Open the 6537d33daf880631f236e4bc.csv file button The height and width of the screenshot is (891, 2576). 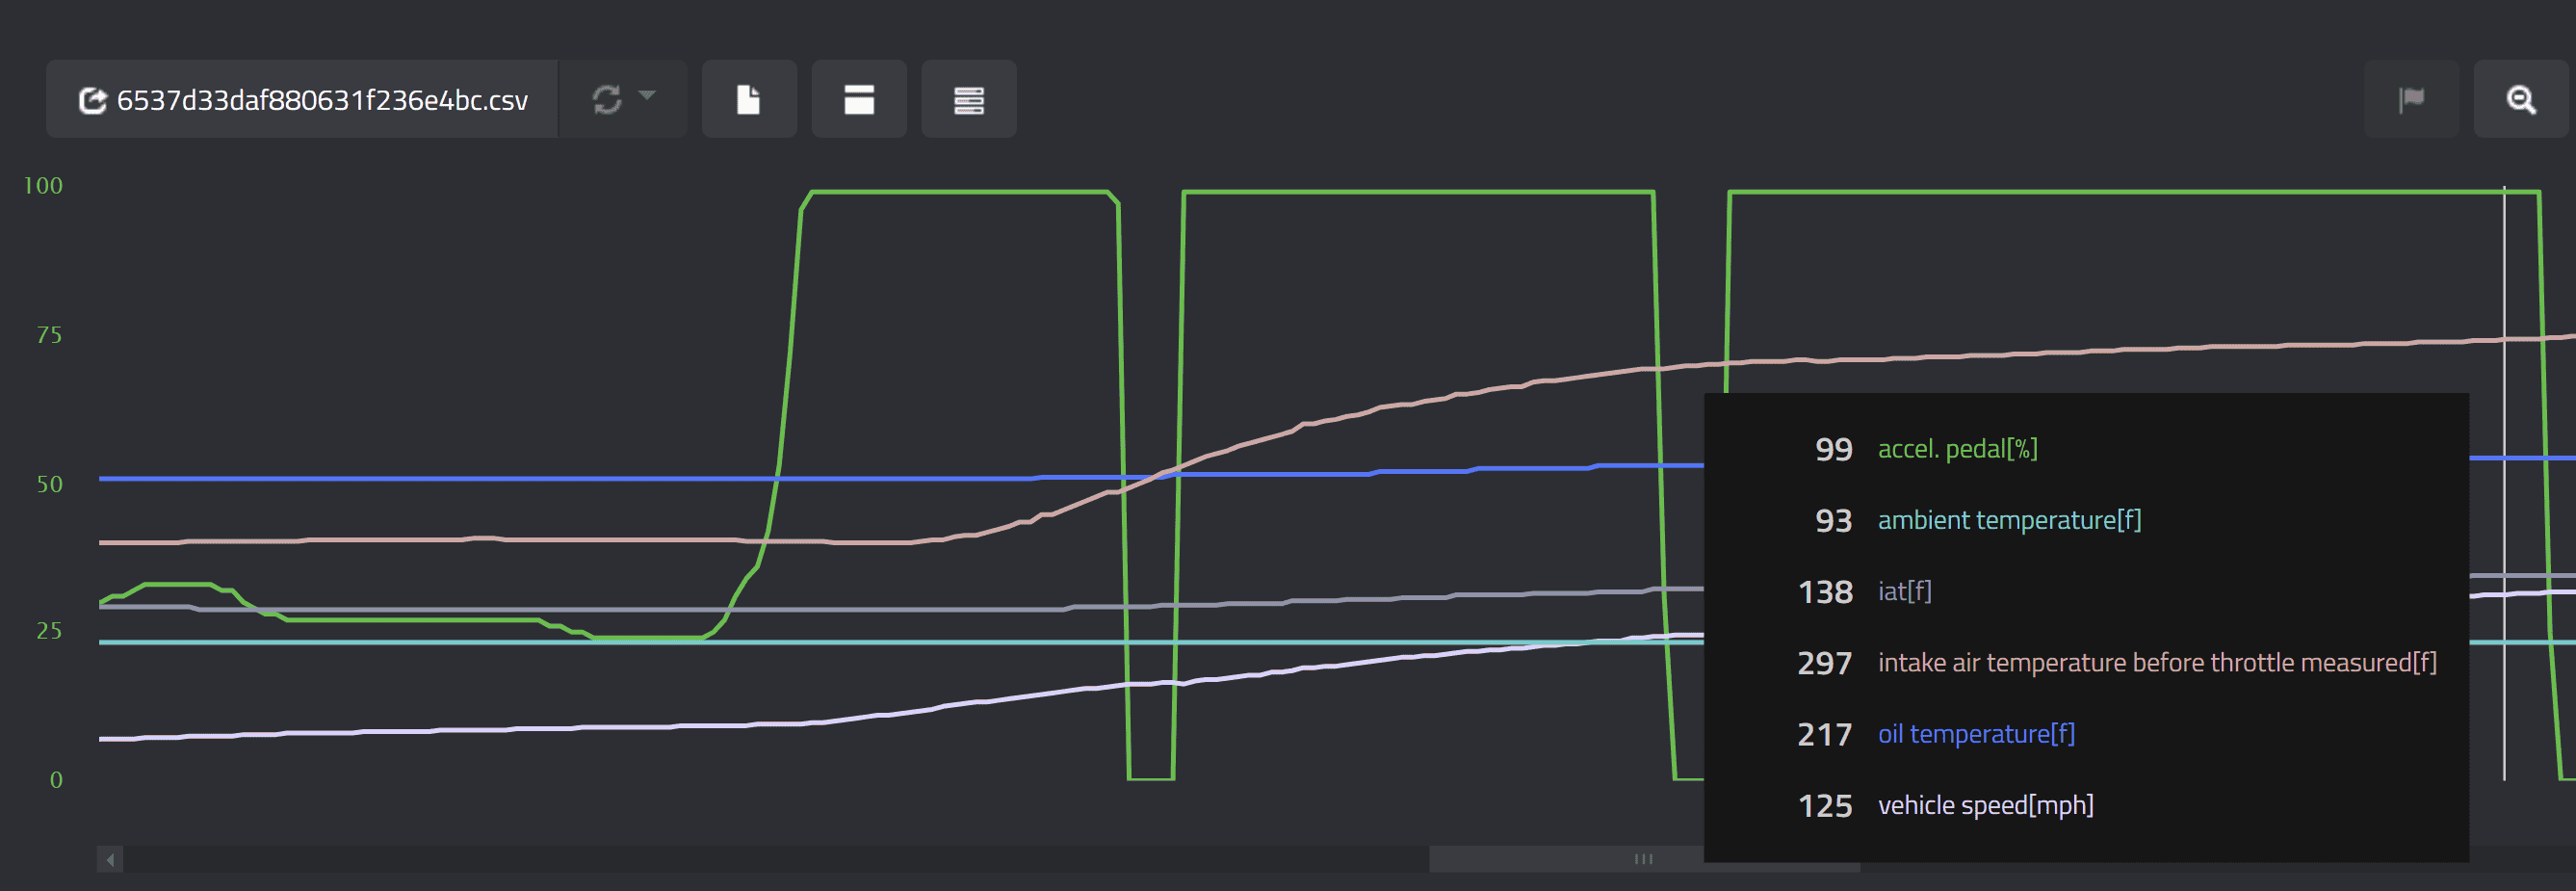302,99
